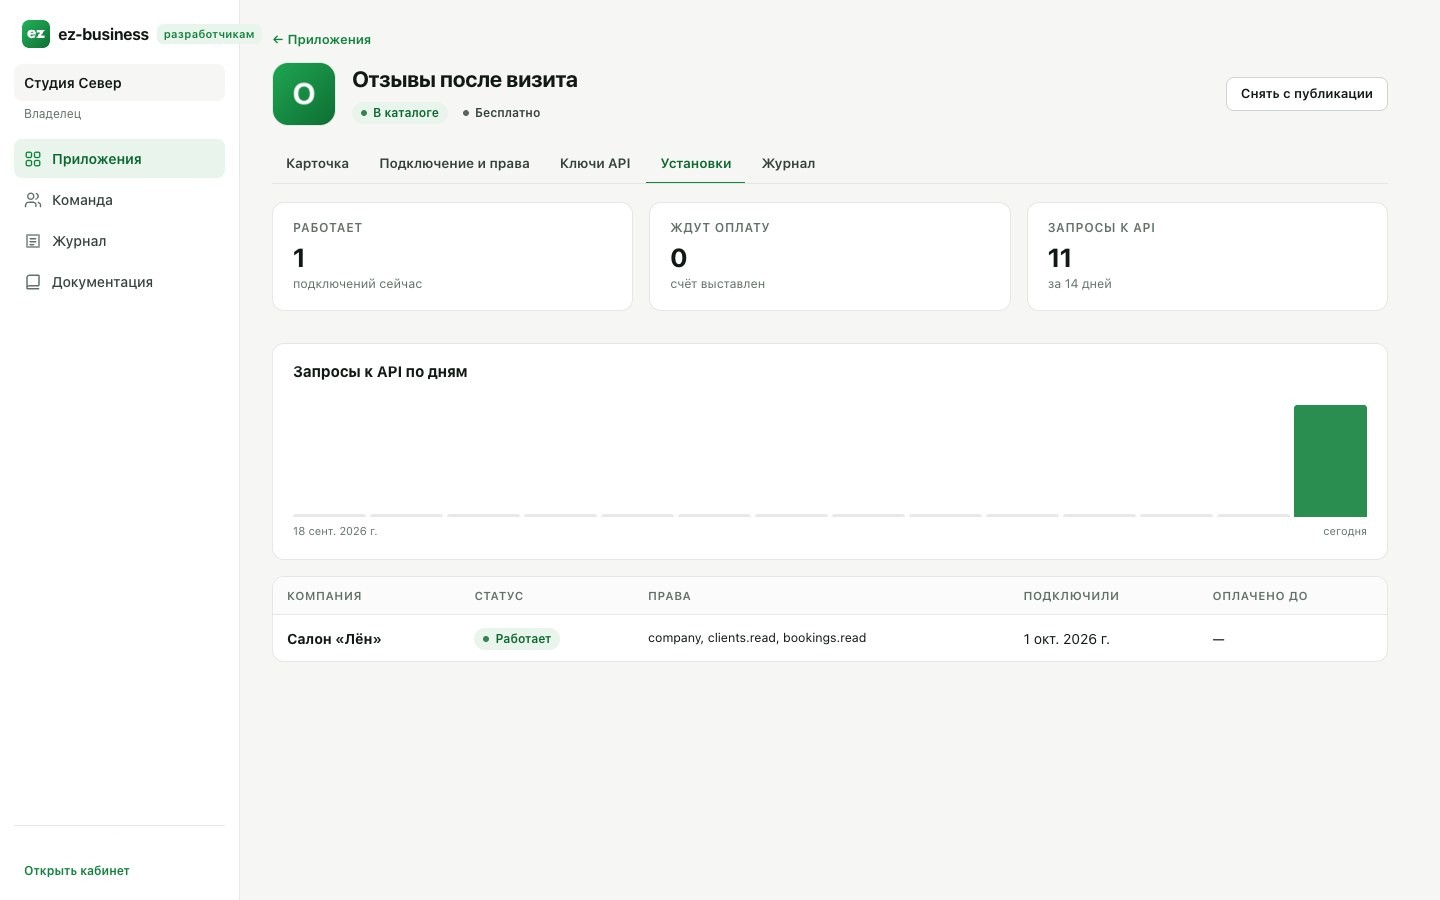Image resolution: width=1440 pixels, height=900 pixels.
Task: Switch to Подключение и права tab
Action: click(454, 164)
